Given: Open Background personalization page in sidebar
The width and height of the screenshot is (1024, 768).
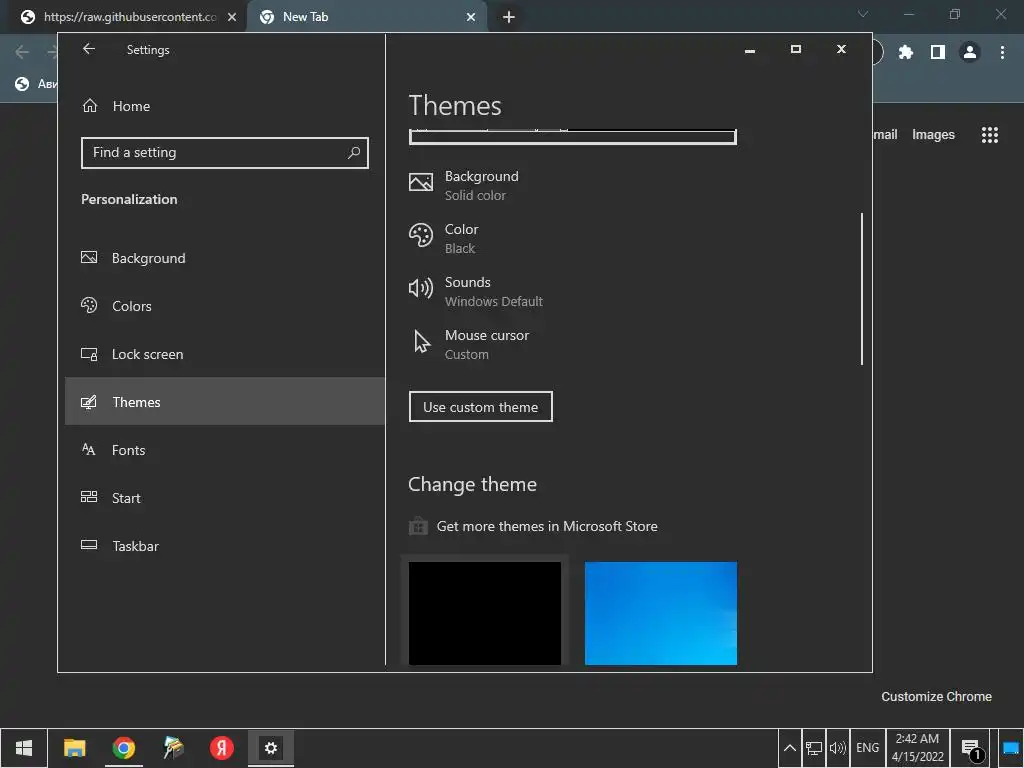Looking at the screenshot, I should pyautogui.click(x=225, y=258).
